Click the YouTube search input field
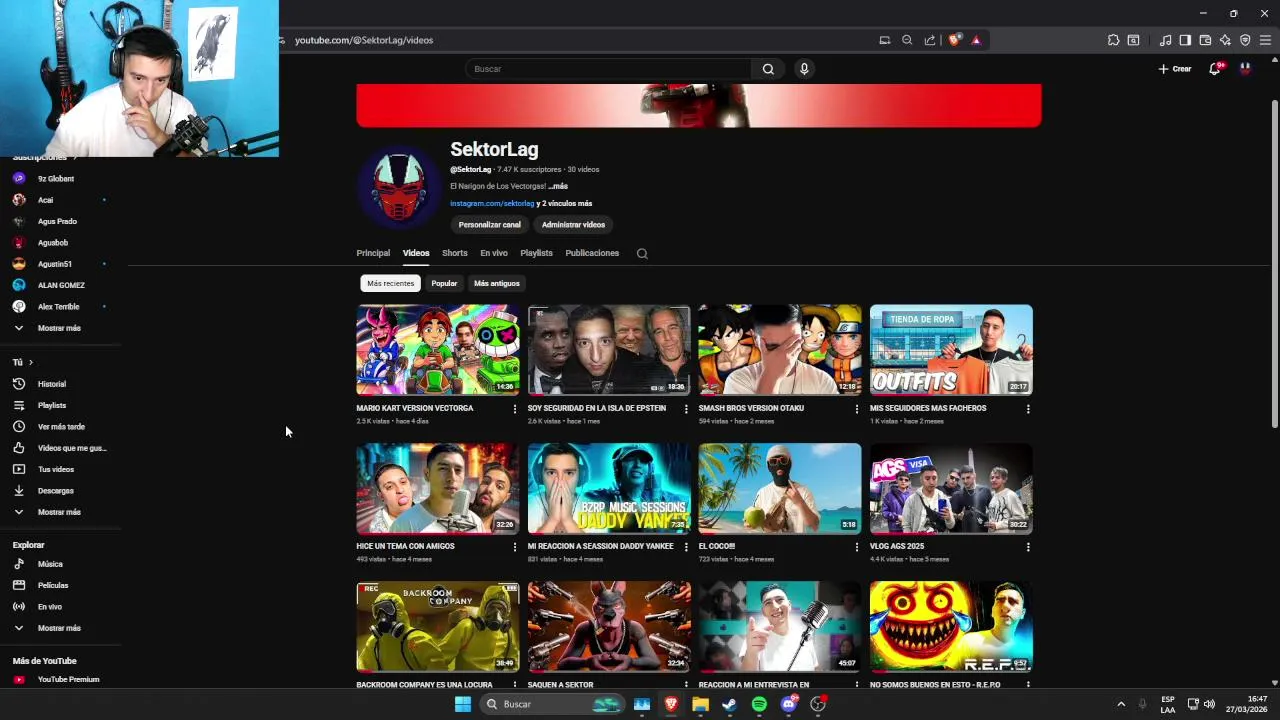 point(608,69)
